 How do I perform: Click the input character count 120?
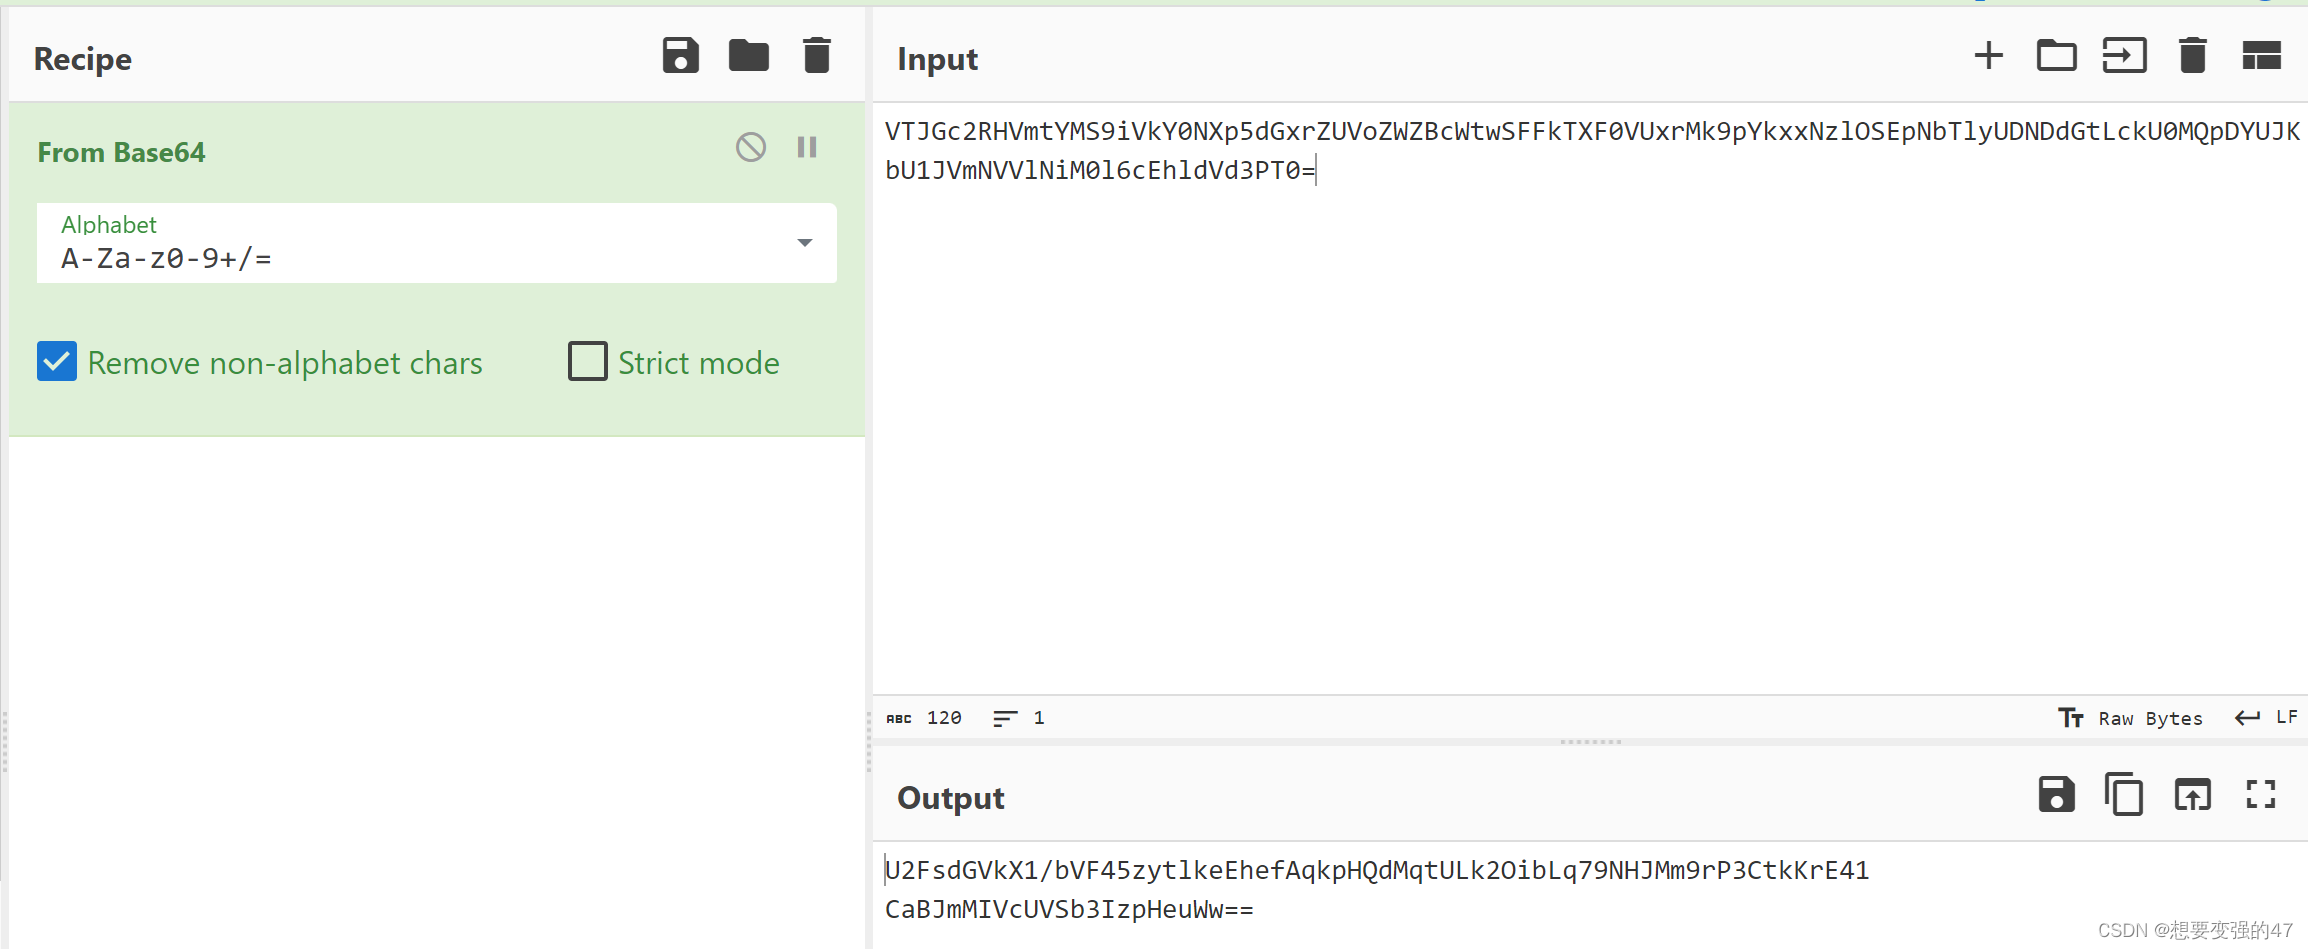(924, 718)
